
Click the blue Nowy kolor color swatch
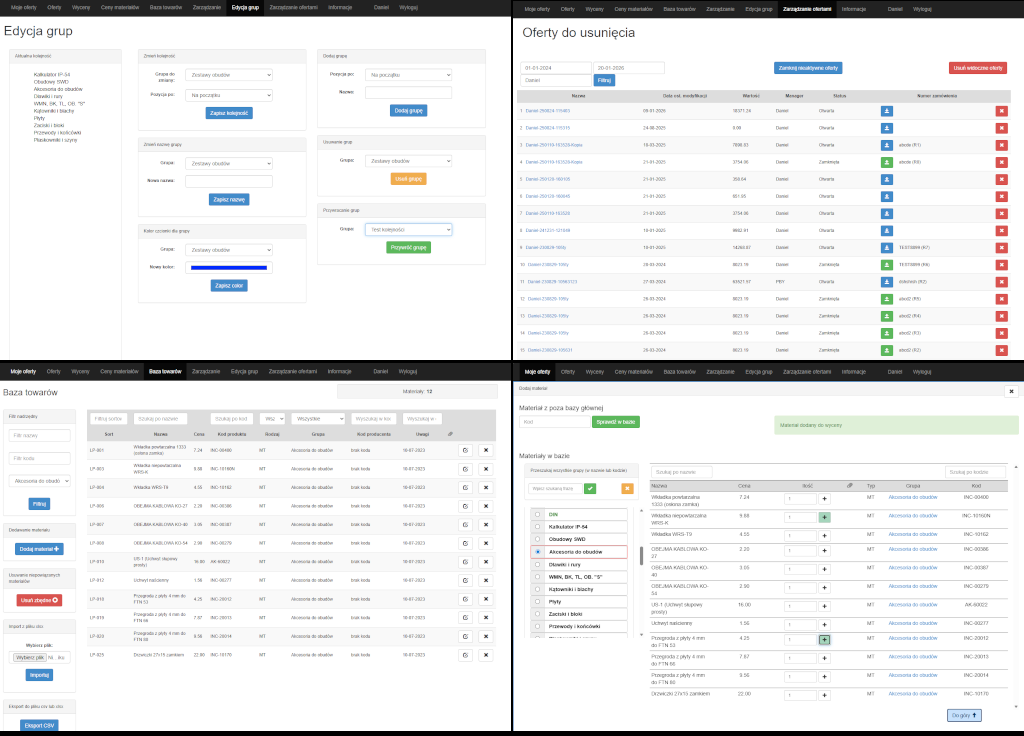tap(229, 268)
